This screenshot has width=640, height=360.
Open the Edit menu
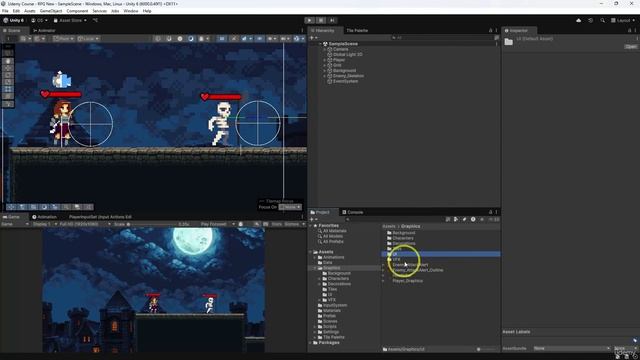point(16,11)
